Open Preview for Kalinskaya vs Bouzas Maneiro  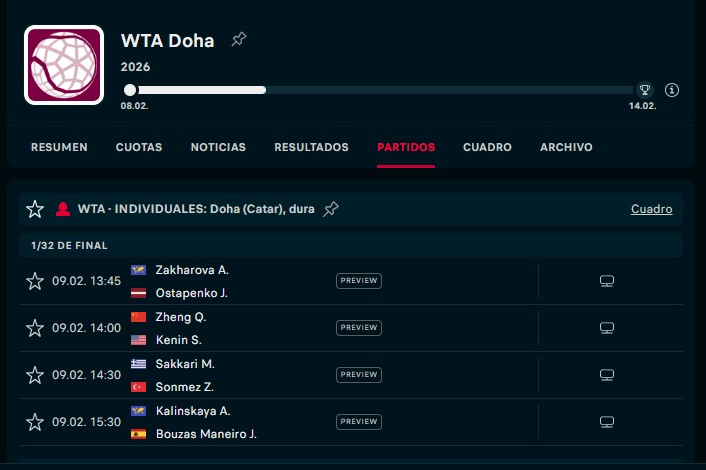point(358,422)
